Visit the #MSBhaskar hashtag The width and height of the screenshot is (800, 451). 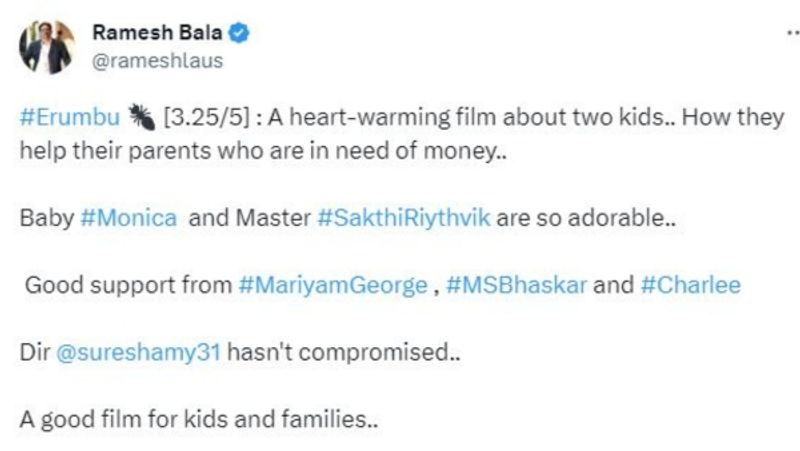pyautogui.click(x=516, y=285)
